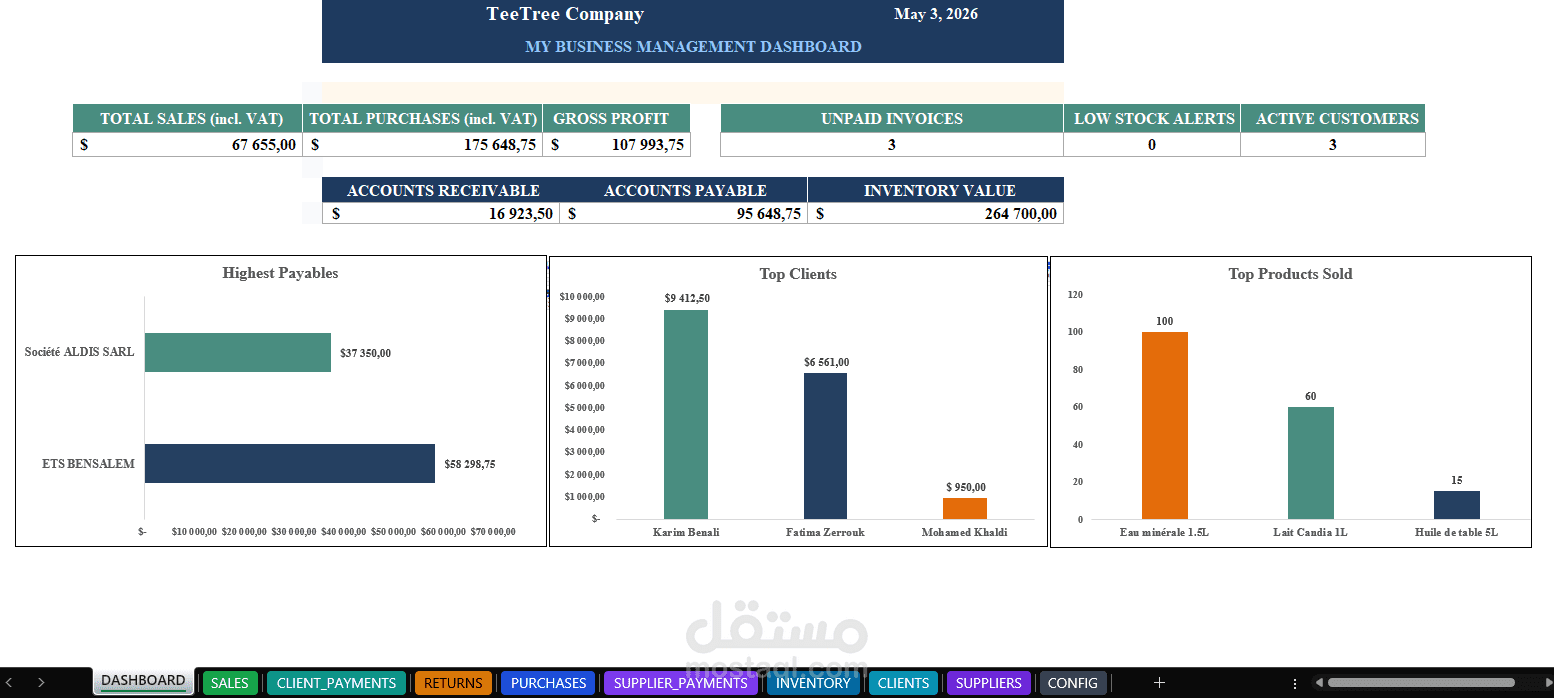The height and width of the screenshot is (698, 1554).
Task: Click the ACCOUNTS PAYABLE header
Action: [x=684, y=190]
